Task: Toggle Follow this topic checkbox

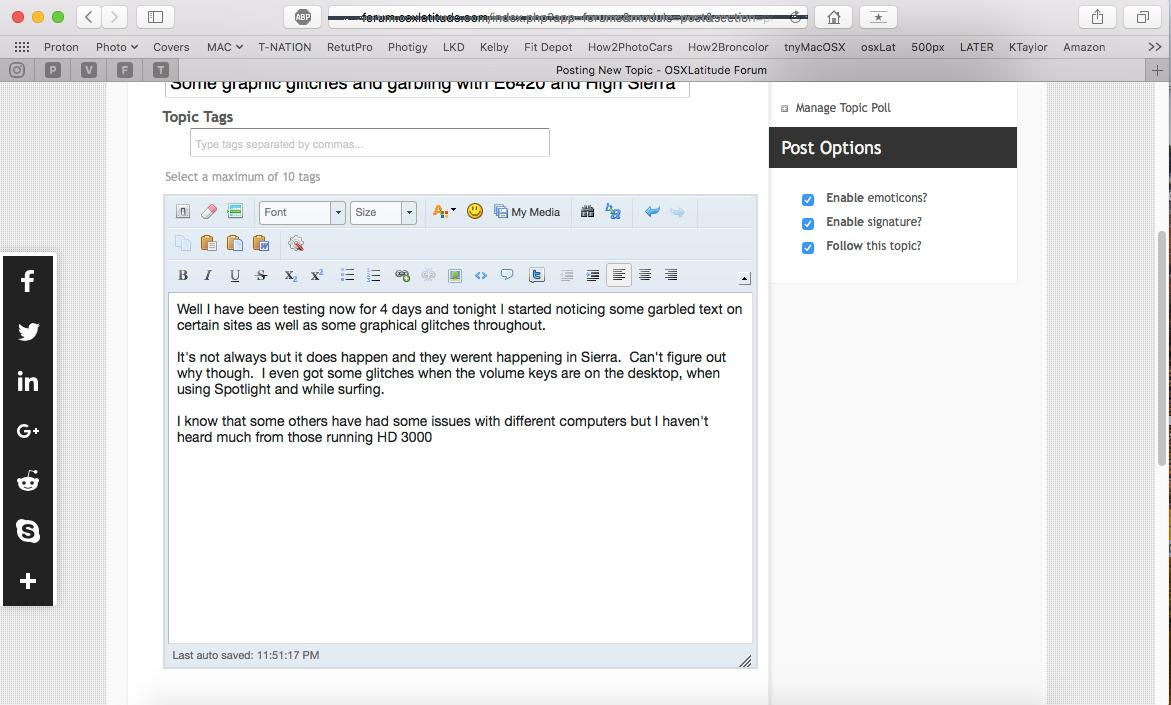Action: pyautogui.click(x=808, y=247)
